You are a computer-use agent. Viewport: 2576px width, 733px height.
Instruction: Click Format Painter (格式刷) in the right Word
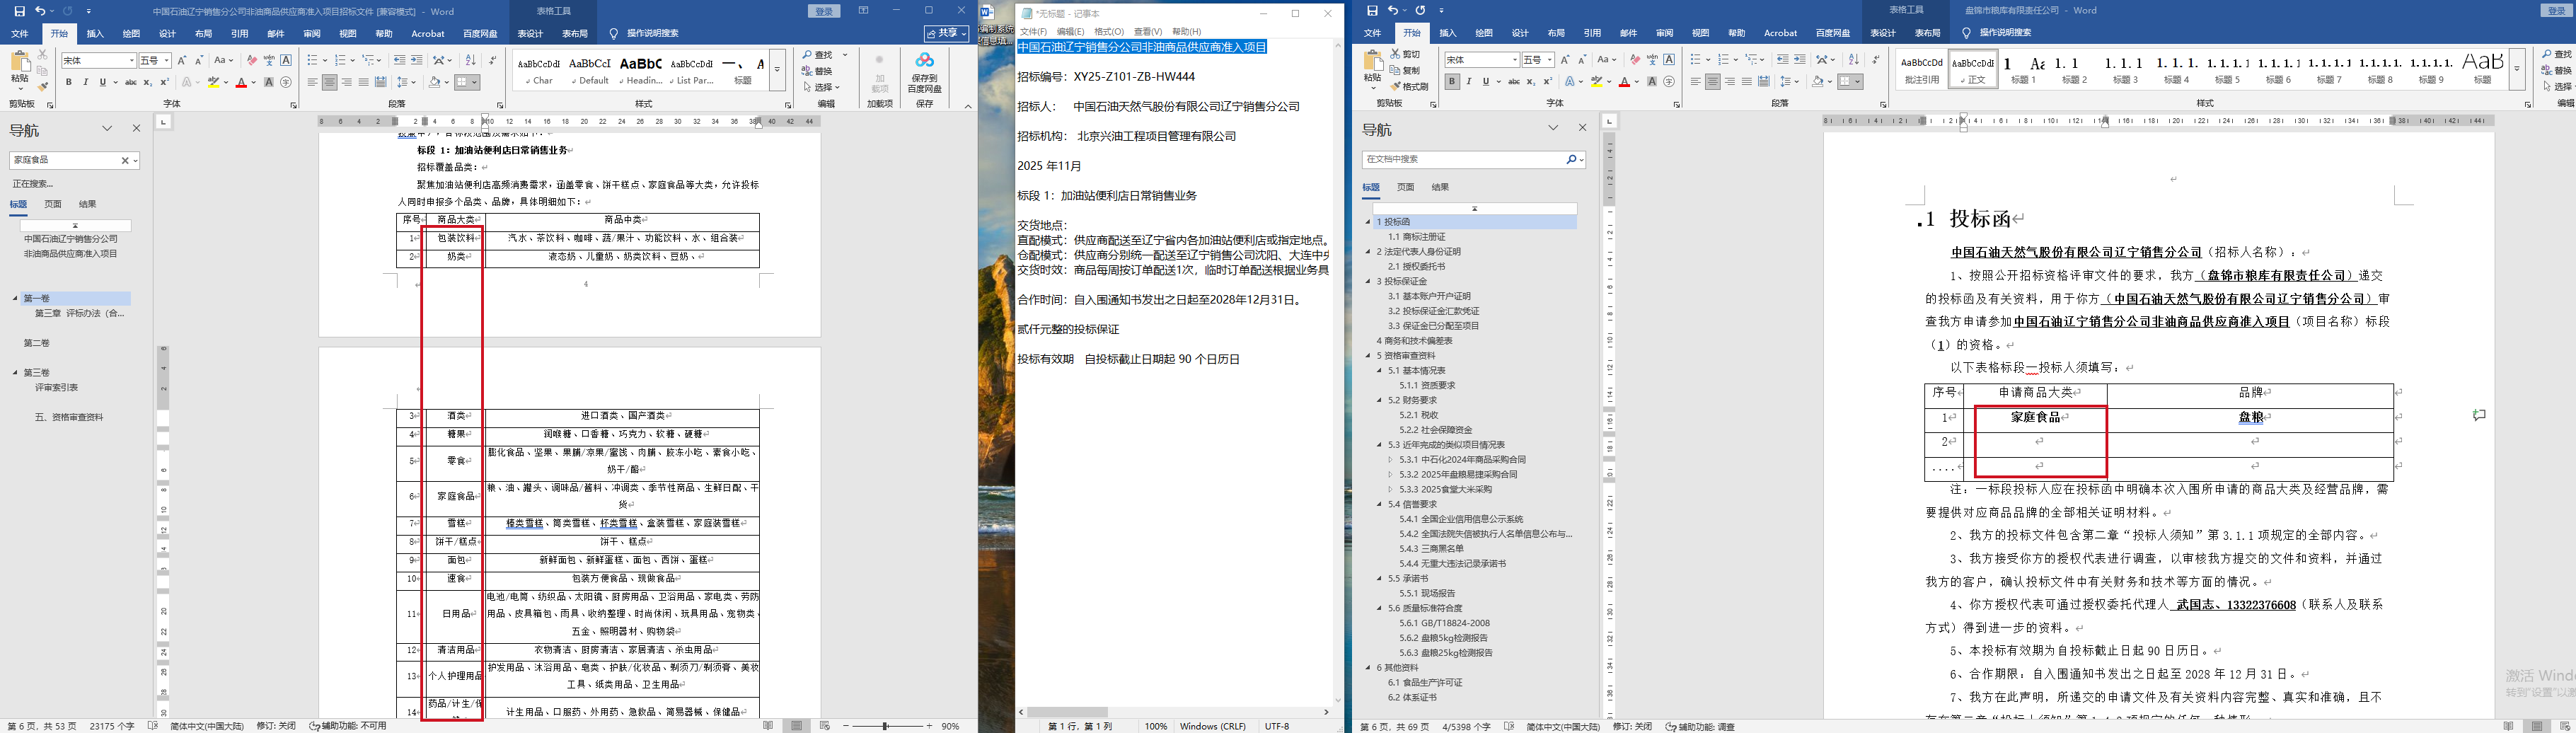1409,86
